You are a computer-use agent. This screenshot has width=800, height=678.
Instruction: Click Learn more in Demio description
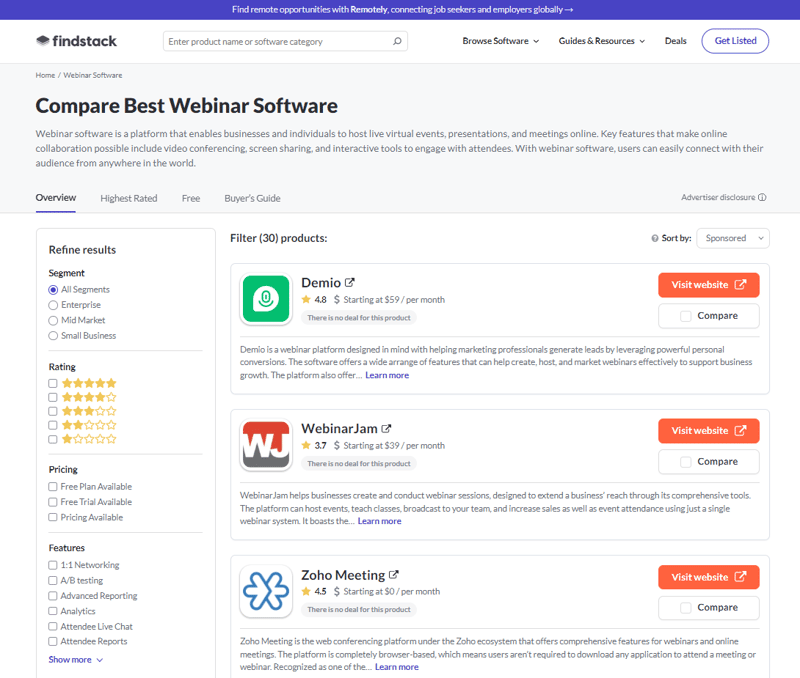point(387,375)
